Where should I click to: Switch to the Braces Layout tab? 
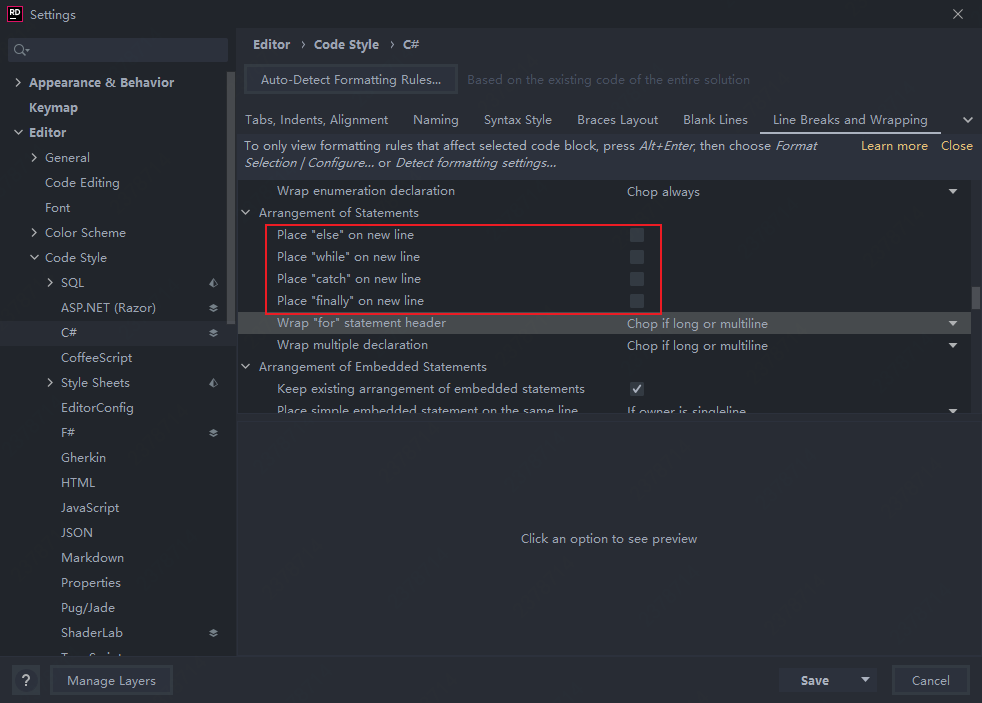click(x=617, y=119)
